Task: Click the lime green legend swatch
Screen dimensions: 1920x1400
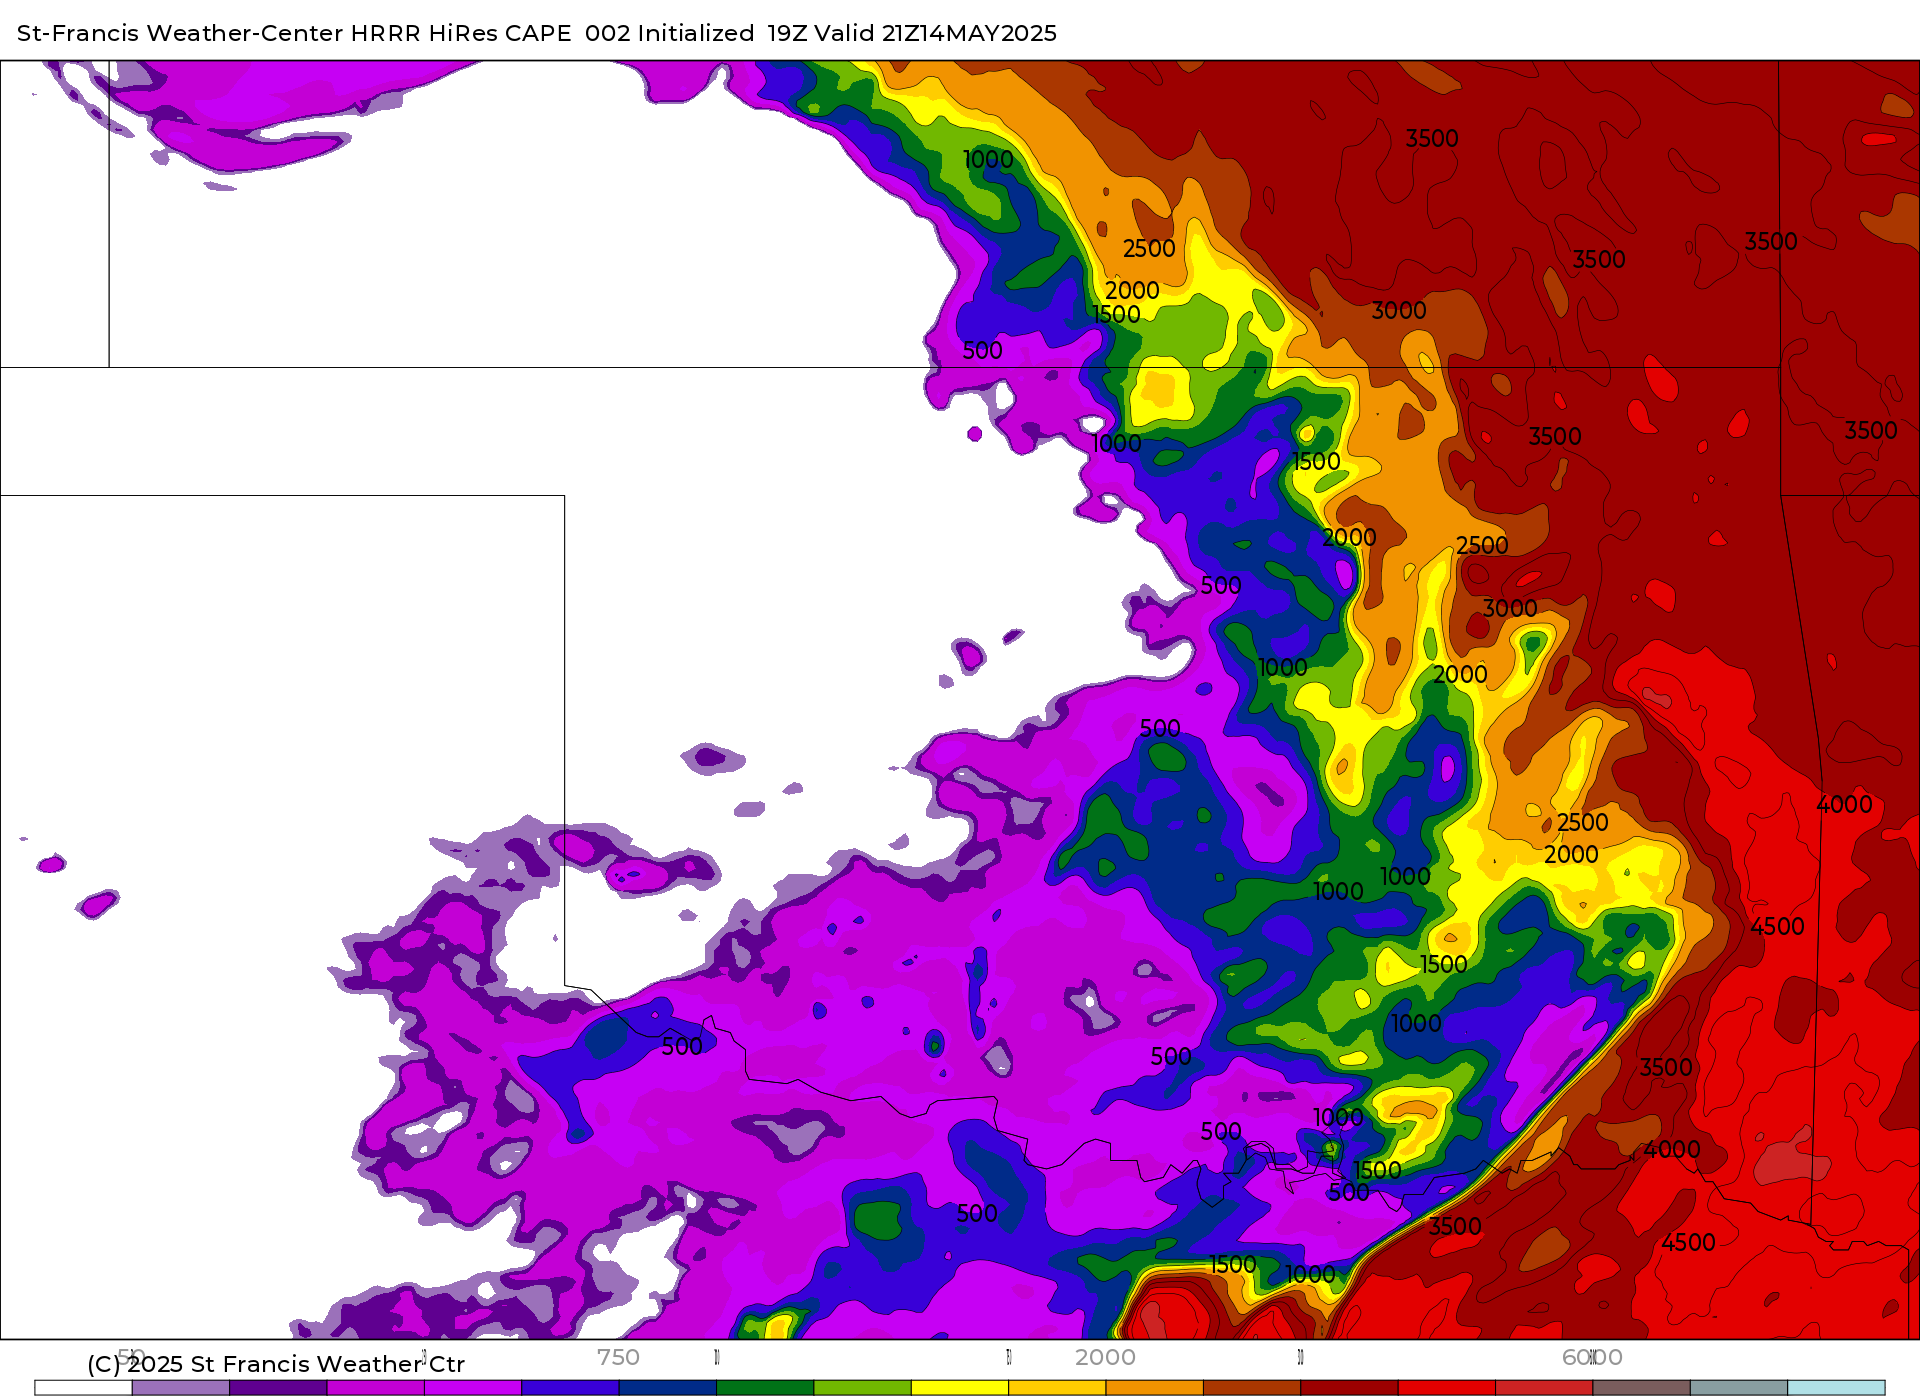Action: coord(862,1388)
